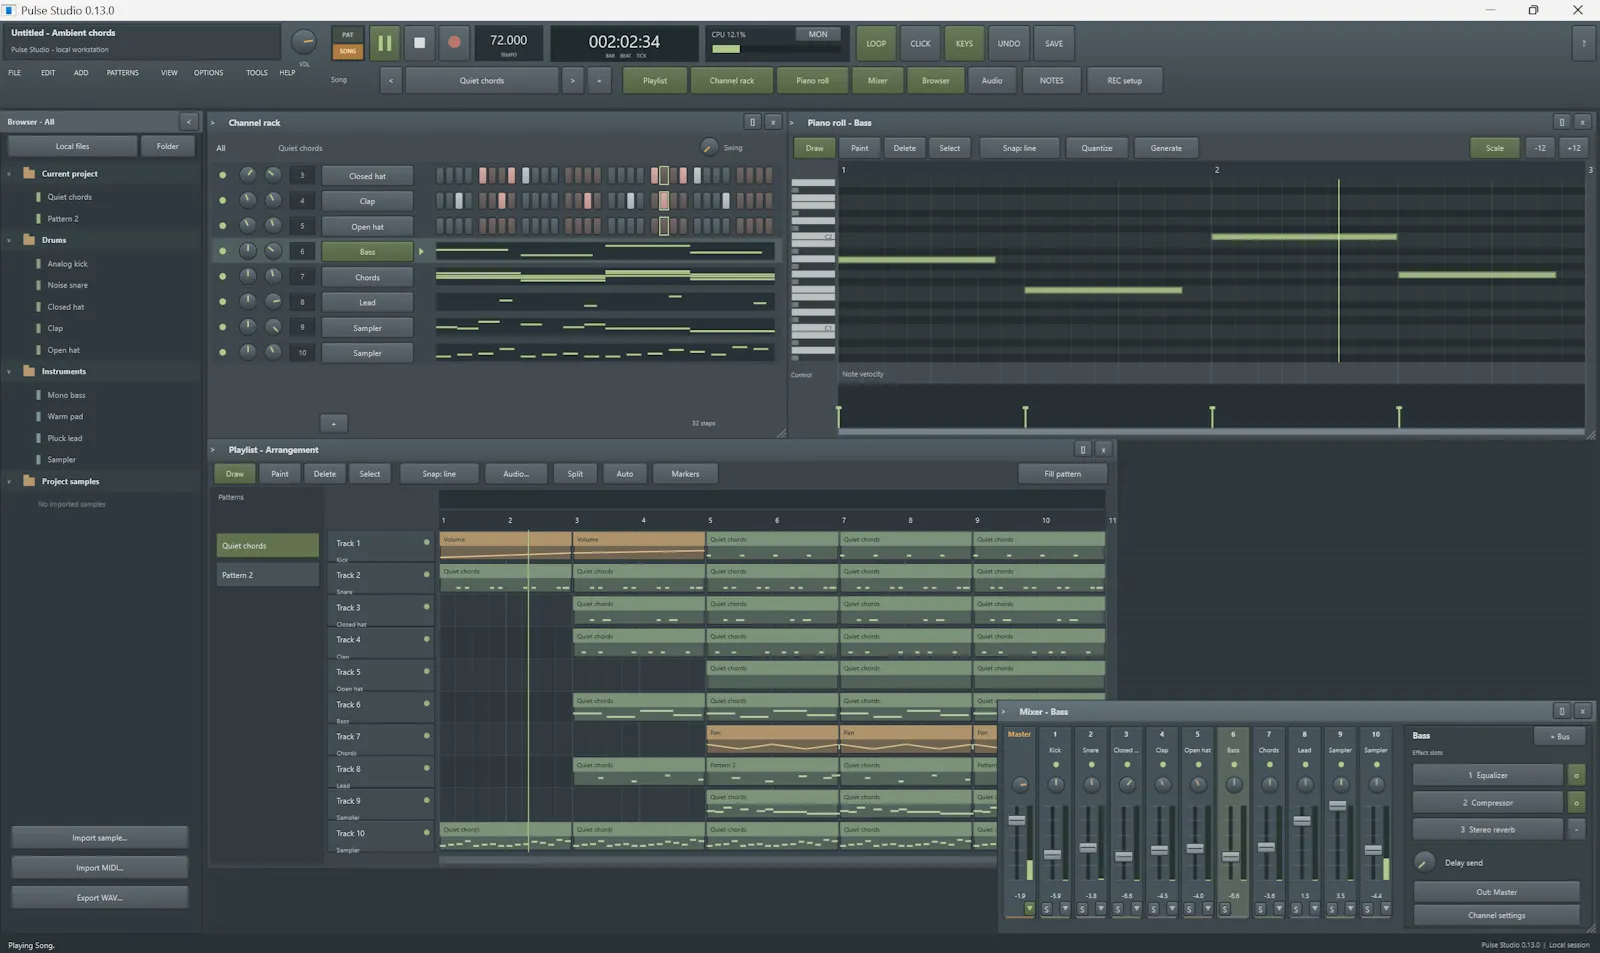Click the play arrow beside Bass channel

421,252
